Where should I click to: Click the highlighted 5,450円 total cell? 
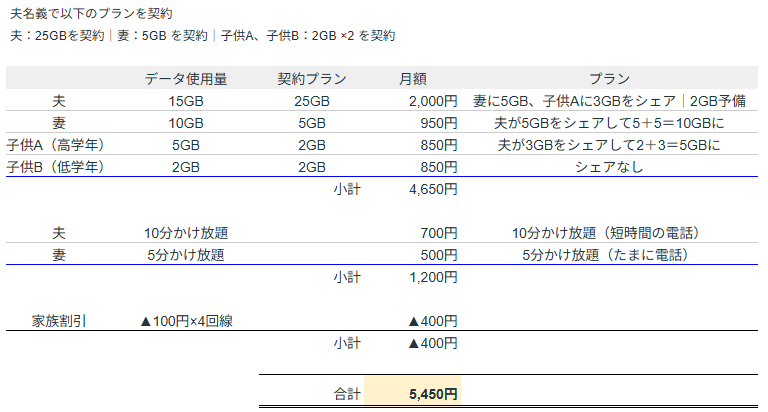[x=432, y=394]
